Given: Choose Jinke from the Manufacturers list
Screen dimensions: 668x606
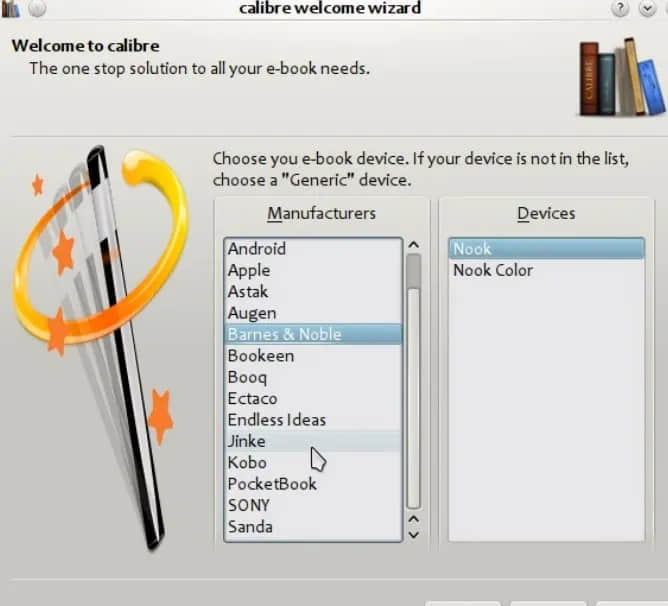Looking at the screenshot, I should (x=313, y=441).
